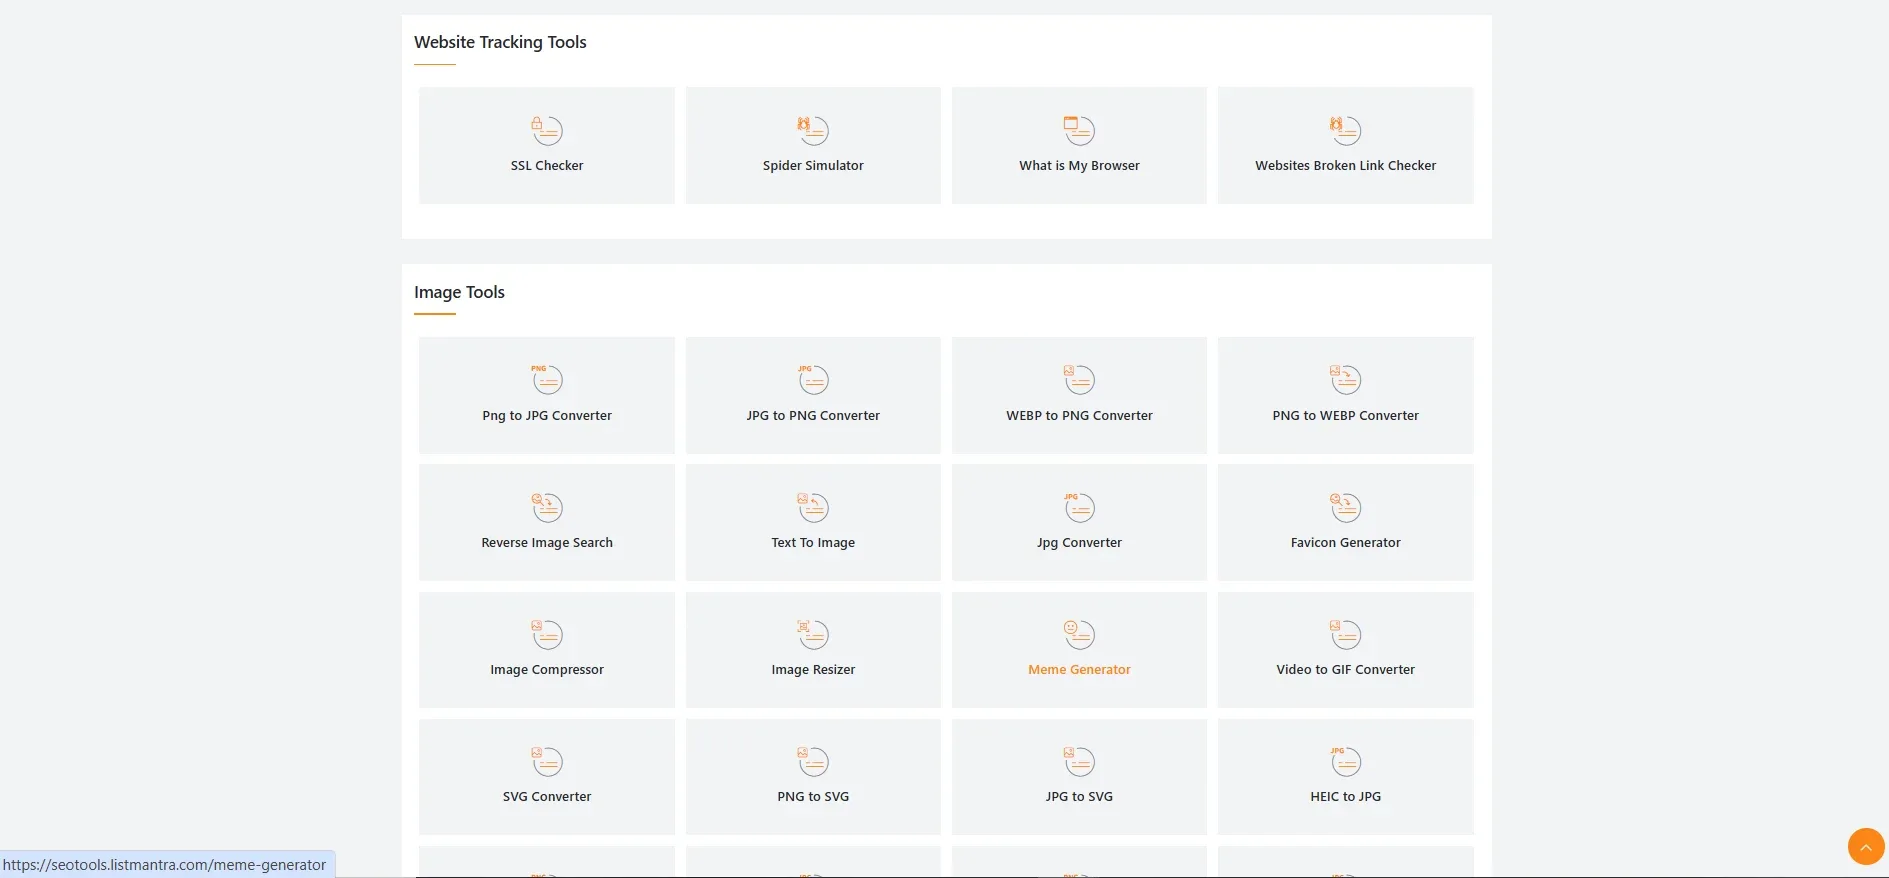Viewport: 1889px width, 878px height.
Task: Click the Image Resizer icon
Action: coord(813,634)
